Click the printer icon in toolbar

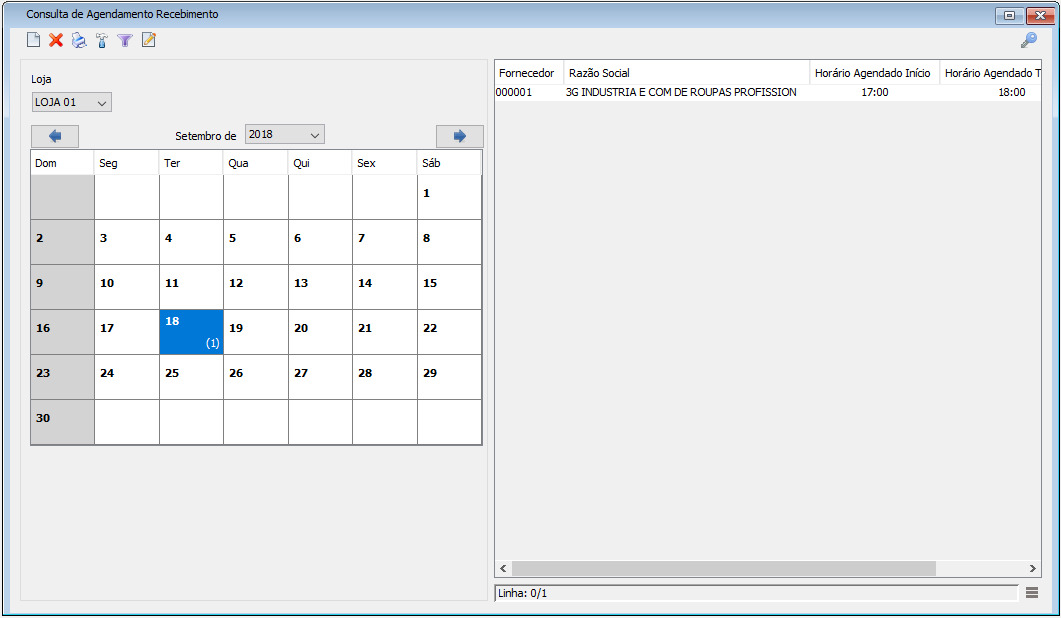tap(79, 41)
